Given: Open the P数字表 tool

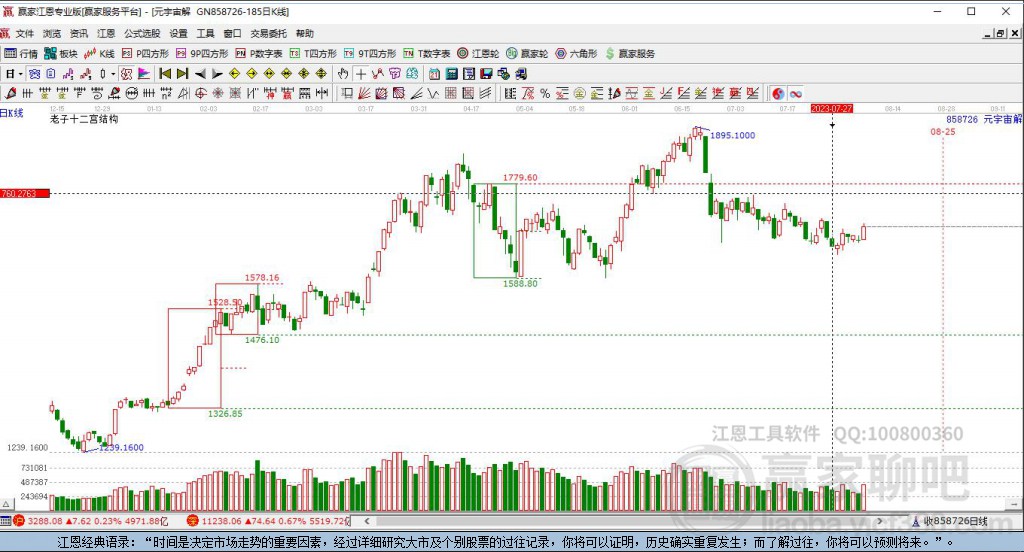Looking at the screenshot, I should [x=259, y=54].
